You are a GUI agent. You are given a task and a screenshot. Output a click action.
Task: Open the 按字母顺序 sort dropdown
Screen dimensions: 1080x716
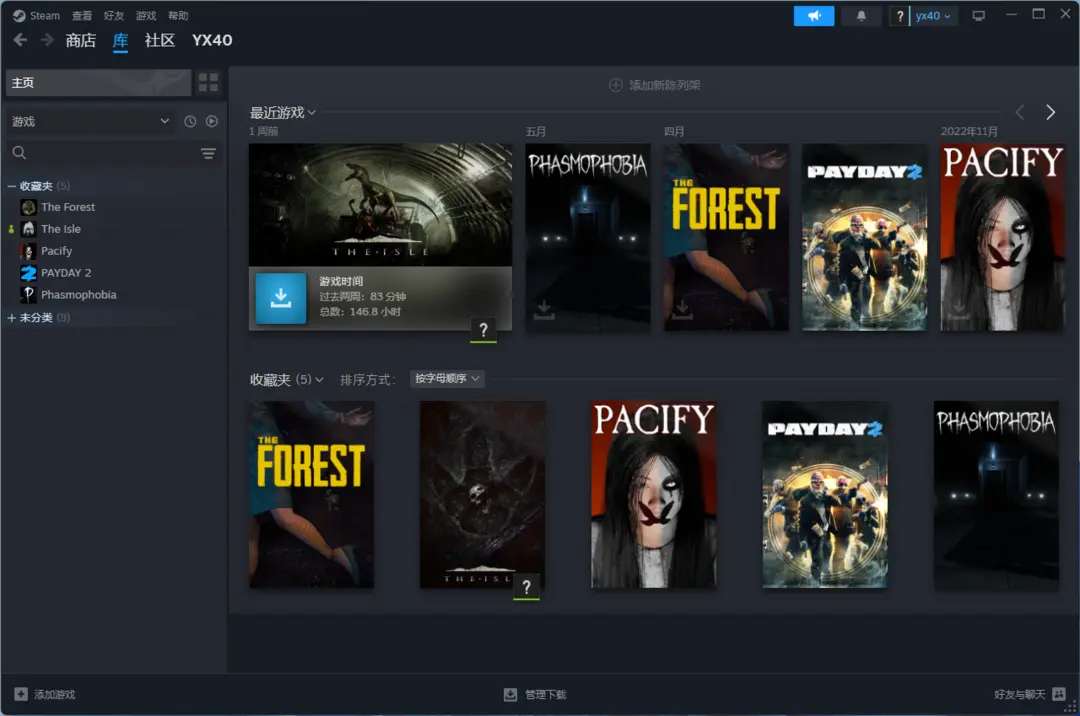(x=447, y=379)
